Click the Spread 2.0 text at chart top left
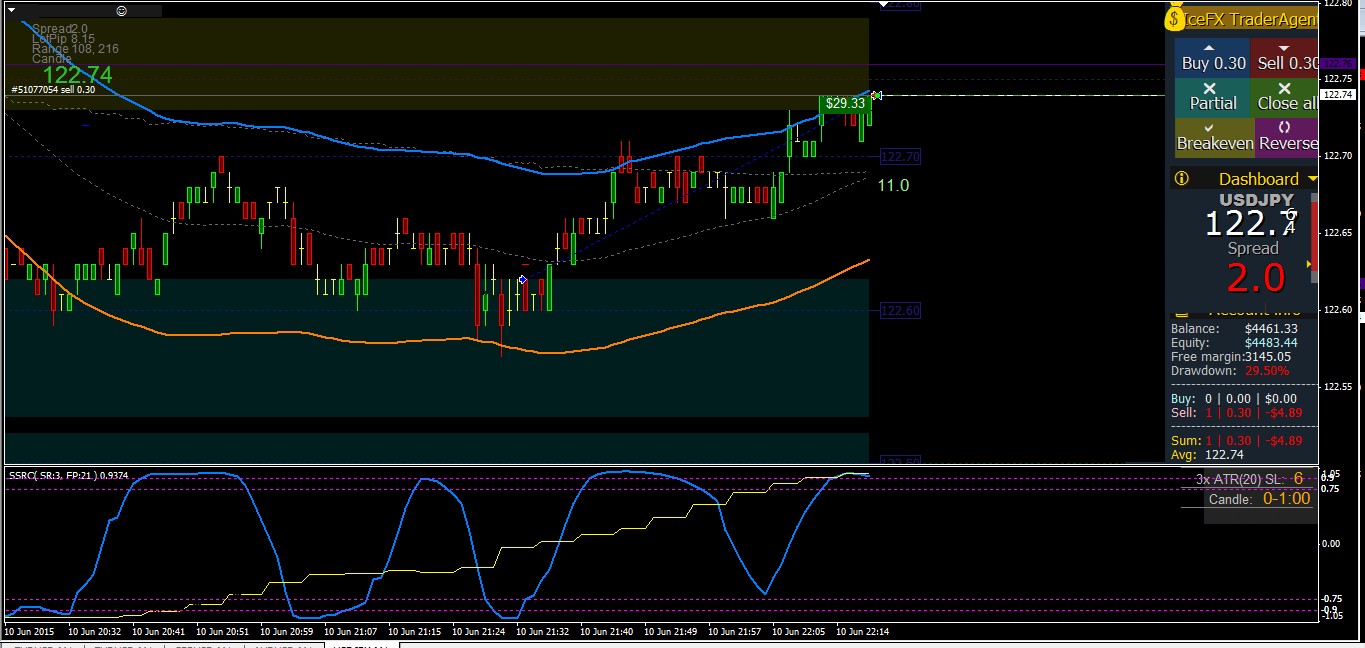The width and height of the screenshot is (1365, 648). [x=60, y=29]
